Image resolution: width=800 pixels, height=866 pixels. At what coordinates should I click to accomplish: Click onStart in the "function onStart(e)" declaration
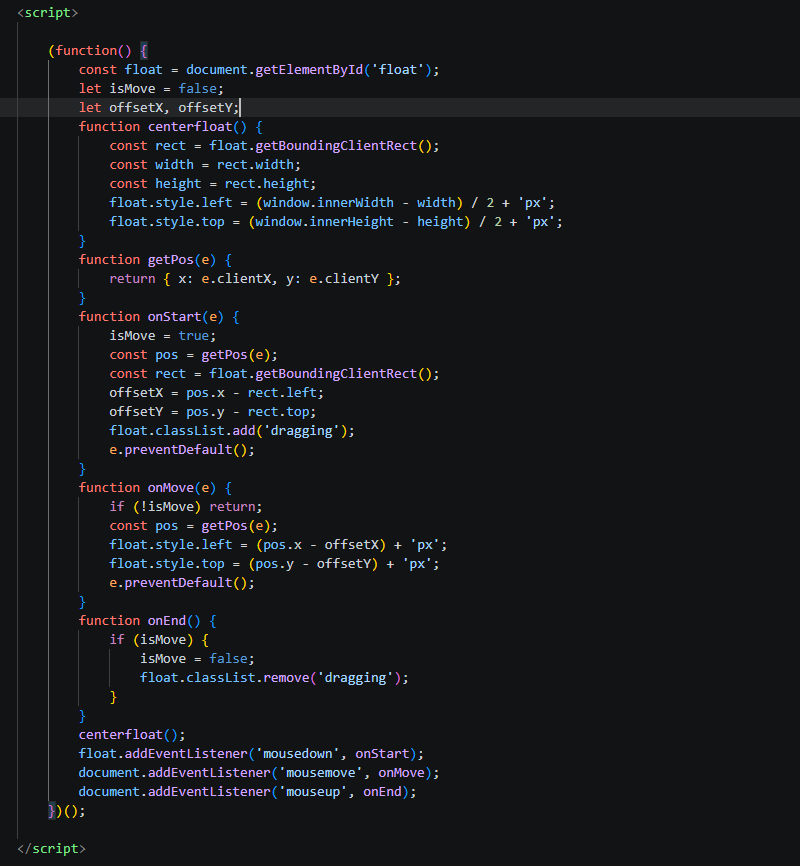(x=175, y=317)
